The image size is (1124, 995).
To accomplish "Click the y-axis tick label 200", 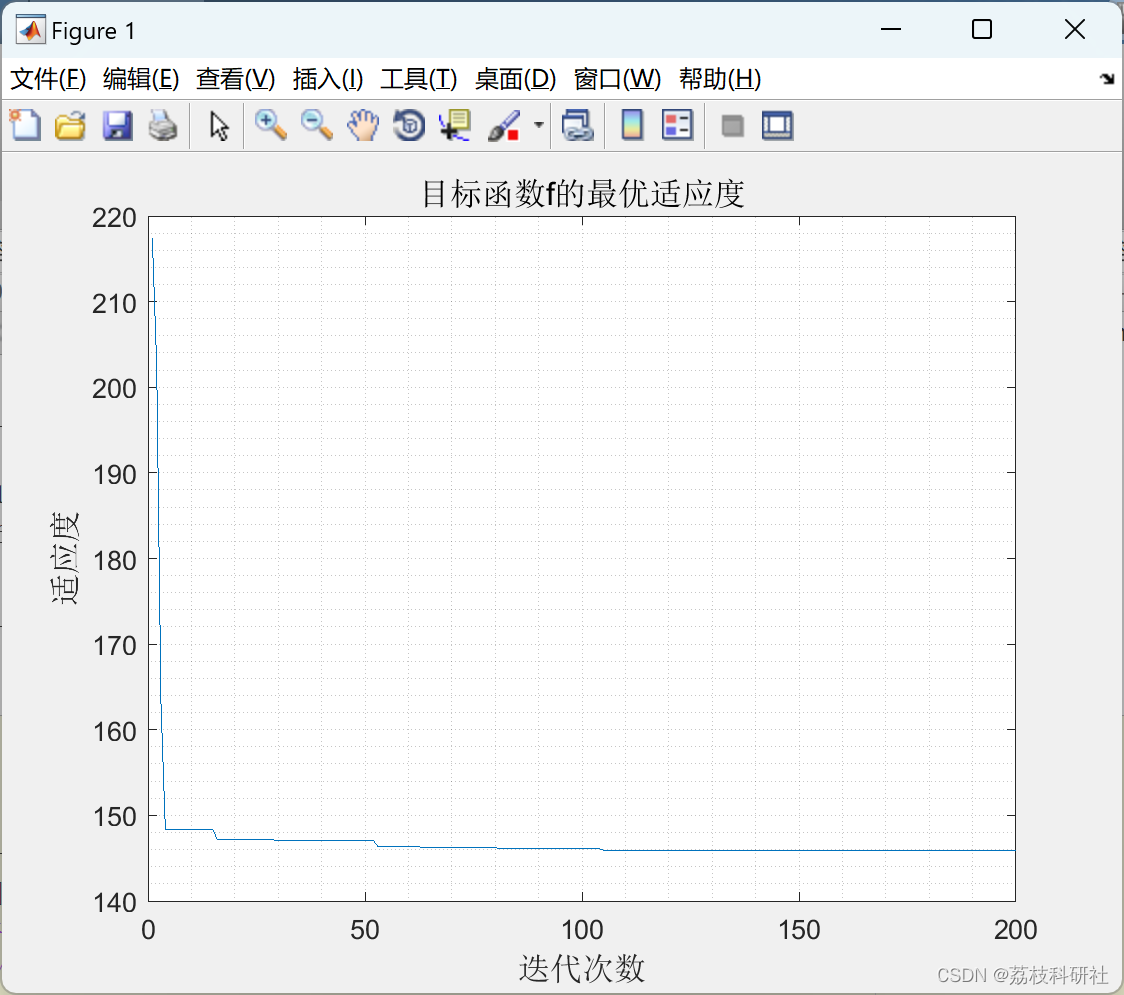I will pos(114,389).
